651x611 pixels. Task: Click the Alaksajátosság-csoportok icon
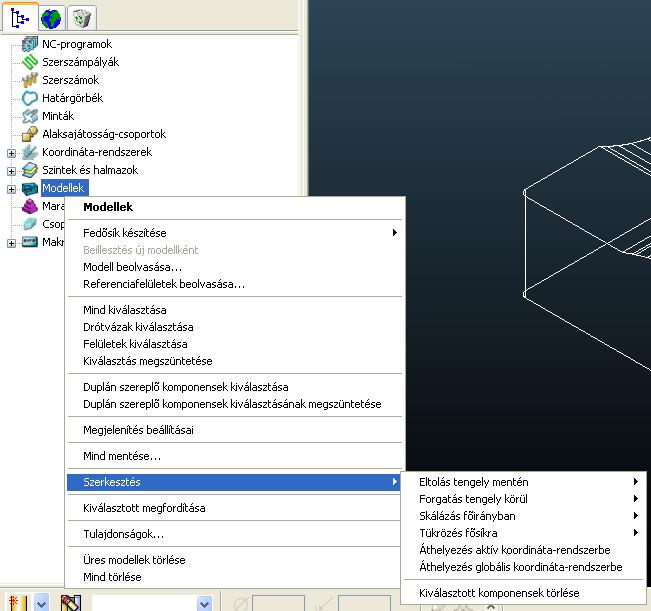(x=29, y=134)
